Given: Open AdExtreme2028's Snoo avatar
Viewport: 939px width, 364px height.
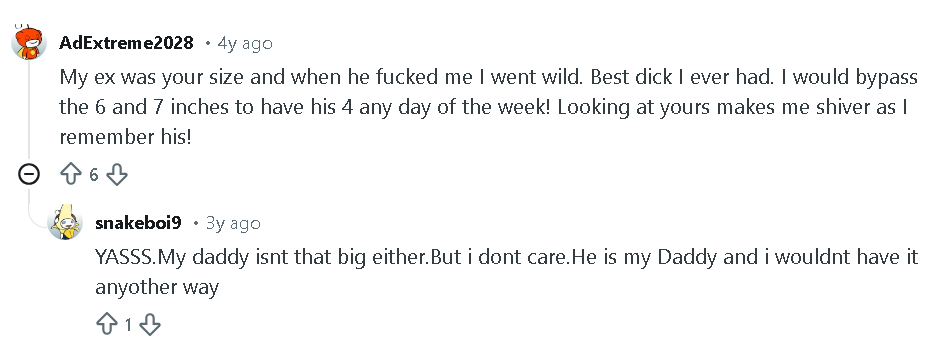Looking at the screenshot, I should point(29,43).
